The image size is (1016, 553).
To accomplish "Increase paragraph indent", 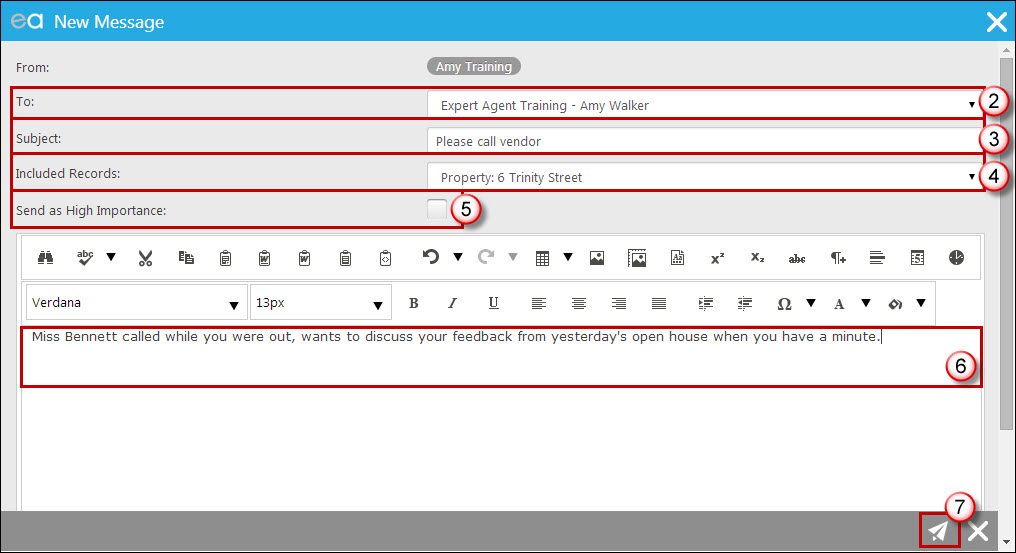I will click(x=706, y=303).
